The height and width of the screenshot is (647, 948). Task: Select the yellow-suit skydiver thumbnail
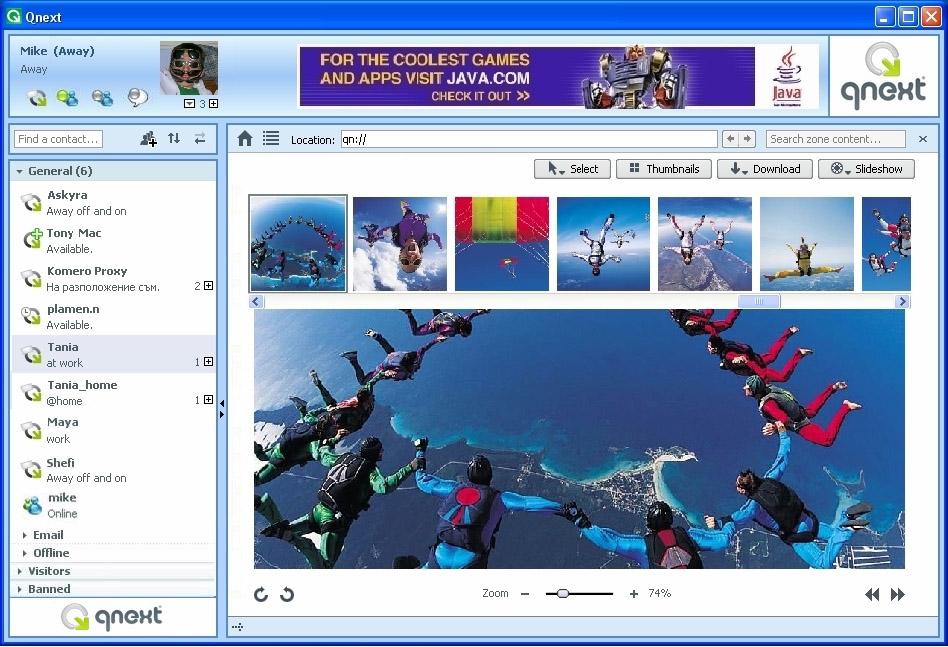point(807,244)
